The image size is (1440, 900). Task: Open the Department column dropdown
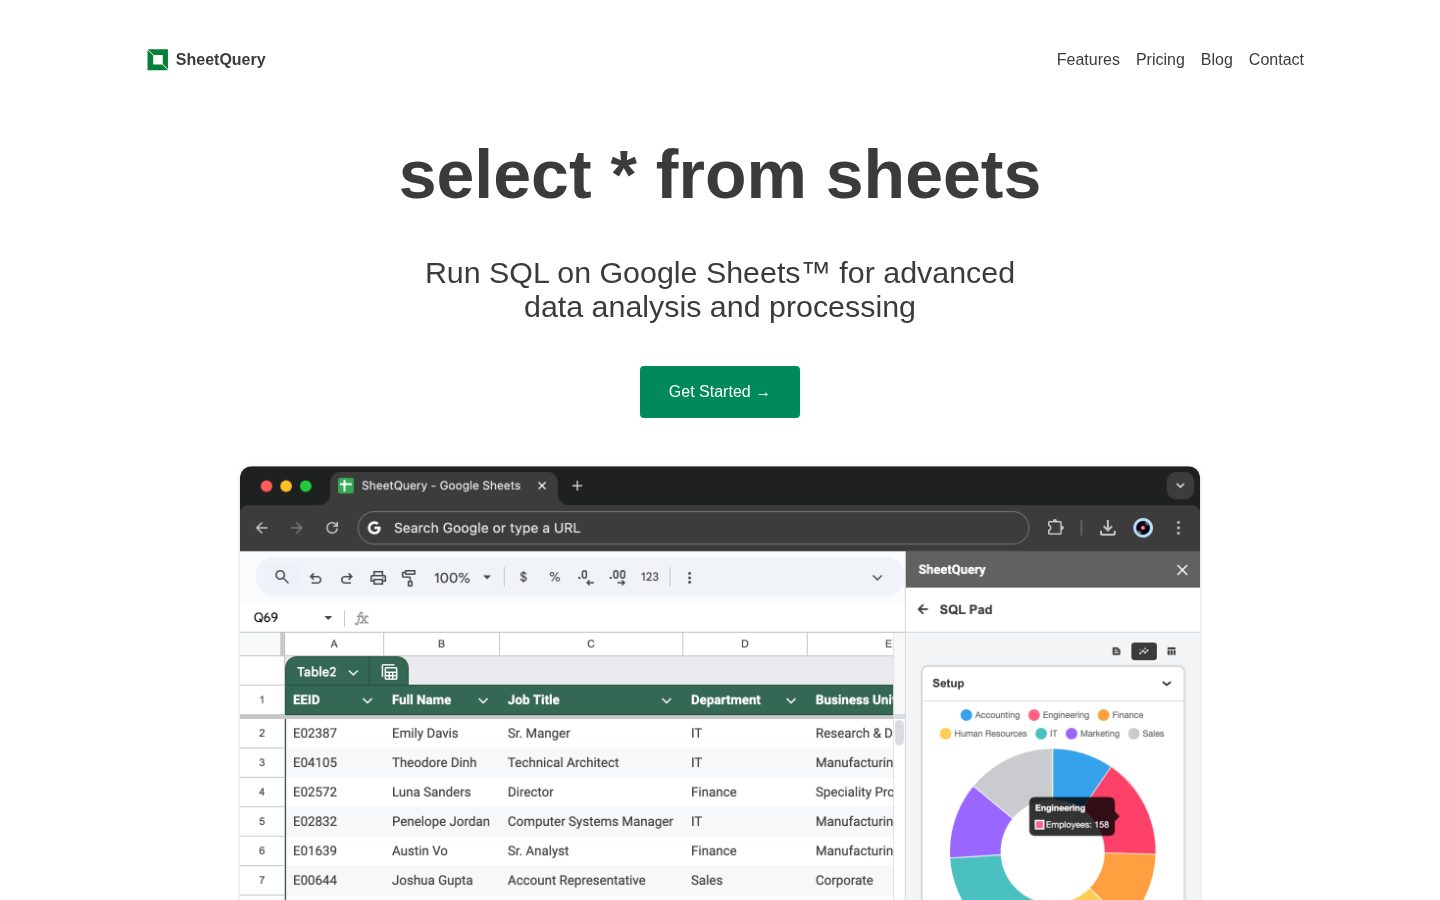(791, 701)
